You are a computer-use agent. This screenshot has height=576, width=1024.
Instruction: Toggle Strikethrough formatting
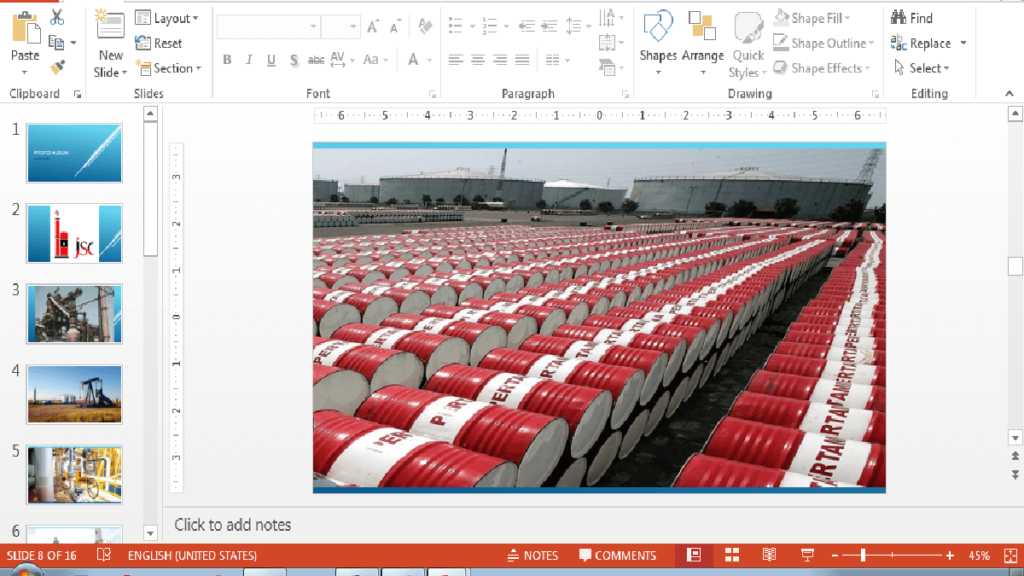(316, 60)
